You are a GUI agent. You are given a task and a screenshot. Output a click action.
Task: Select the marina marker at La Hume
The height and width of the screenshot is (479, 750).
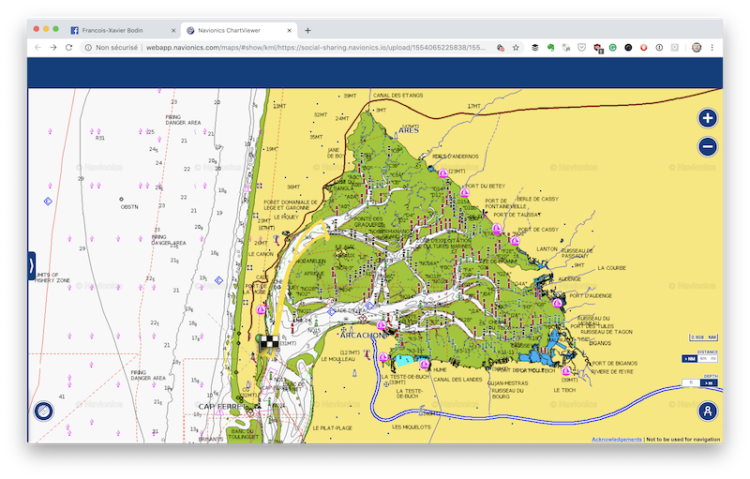[424, 365]
